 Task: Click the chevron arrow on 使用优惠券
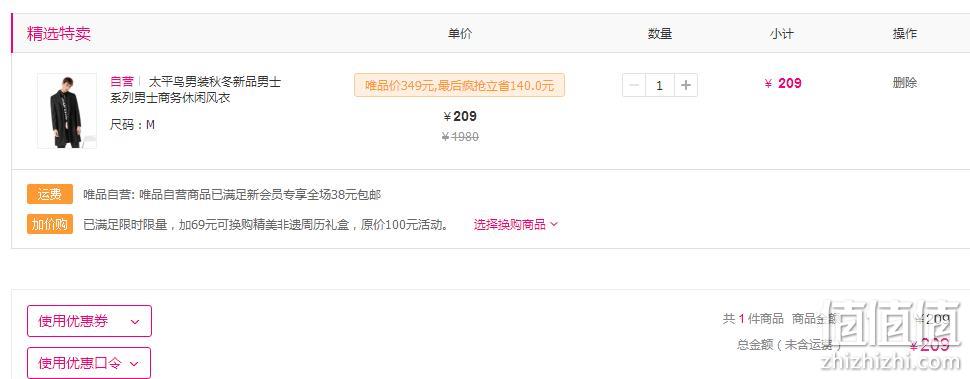[x=135, y=322]
